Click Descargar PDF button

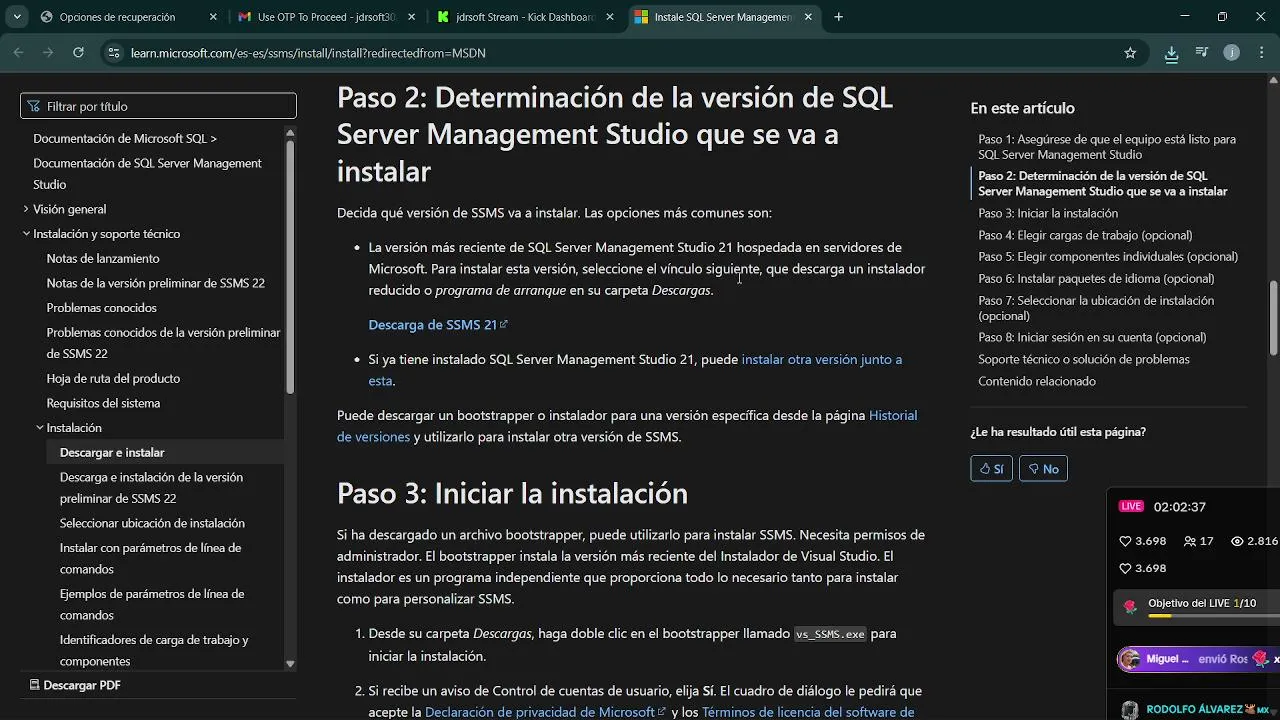point(75,685)
